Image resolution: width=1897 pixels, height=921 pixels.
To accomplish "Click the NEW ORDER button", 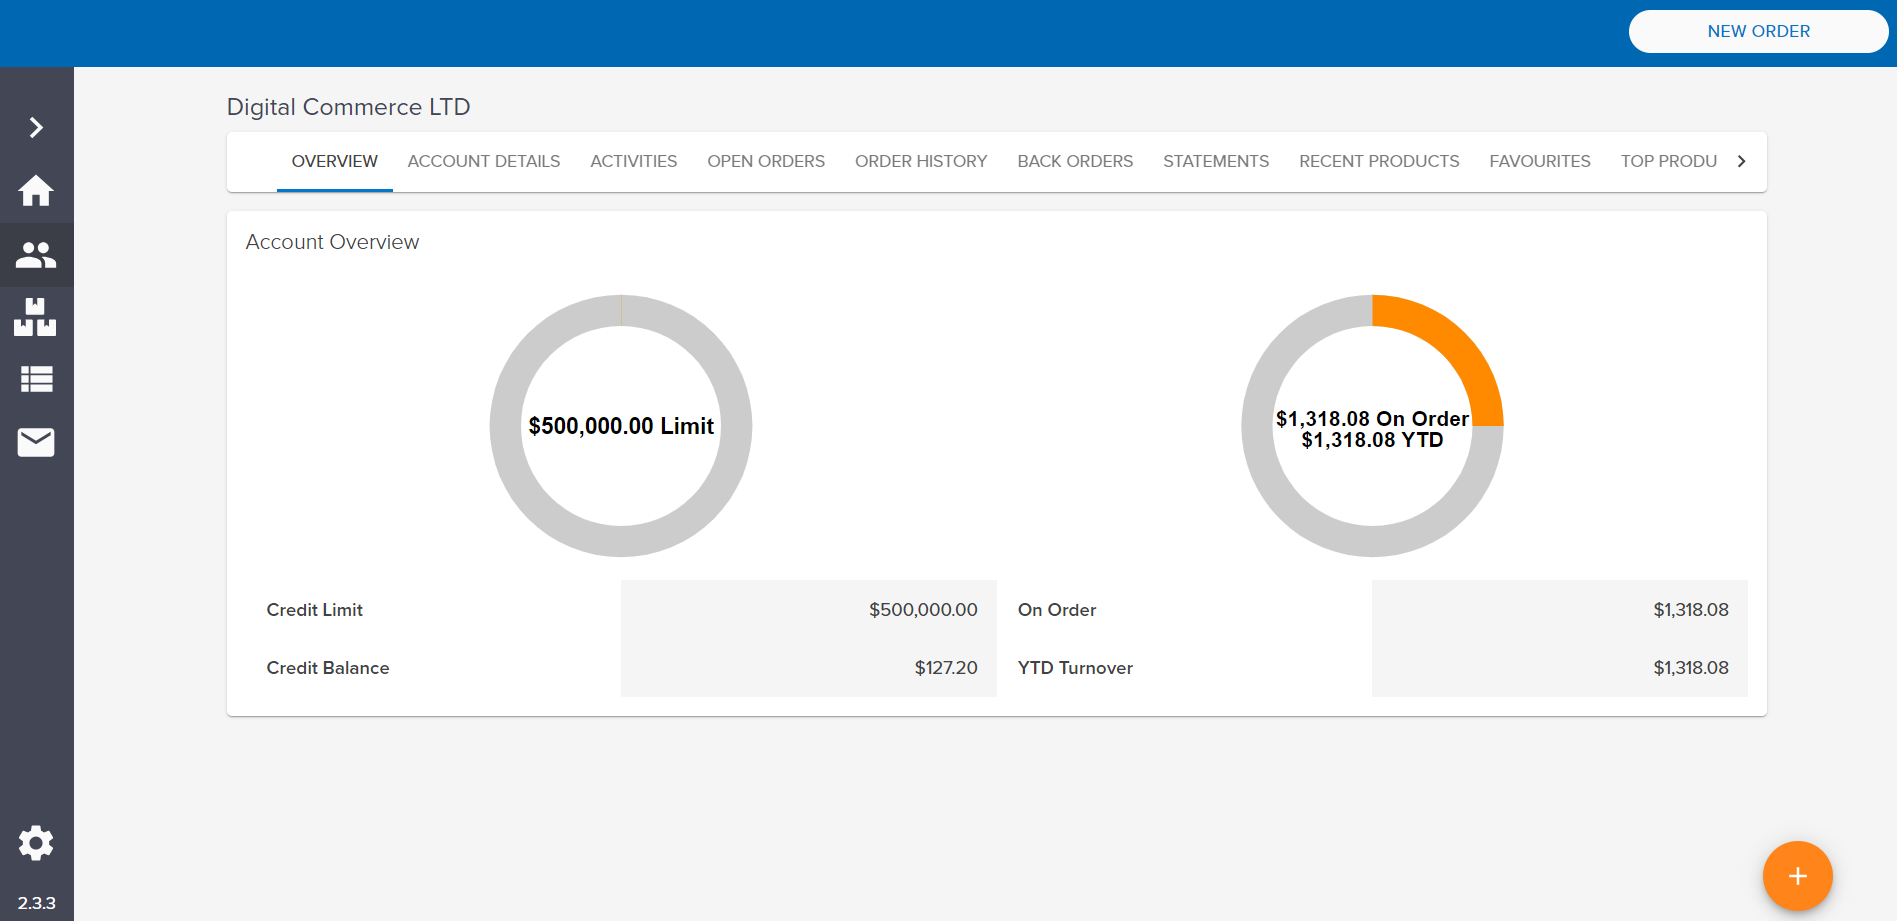I will click(x=1758, y=31).
